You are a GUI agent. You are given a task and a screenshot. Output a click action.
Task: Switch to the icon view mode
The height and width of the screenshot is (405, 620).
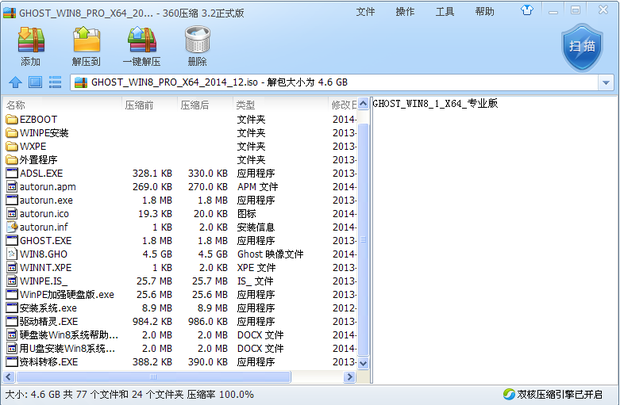click(35, 82)
